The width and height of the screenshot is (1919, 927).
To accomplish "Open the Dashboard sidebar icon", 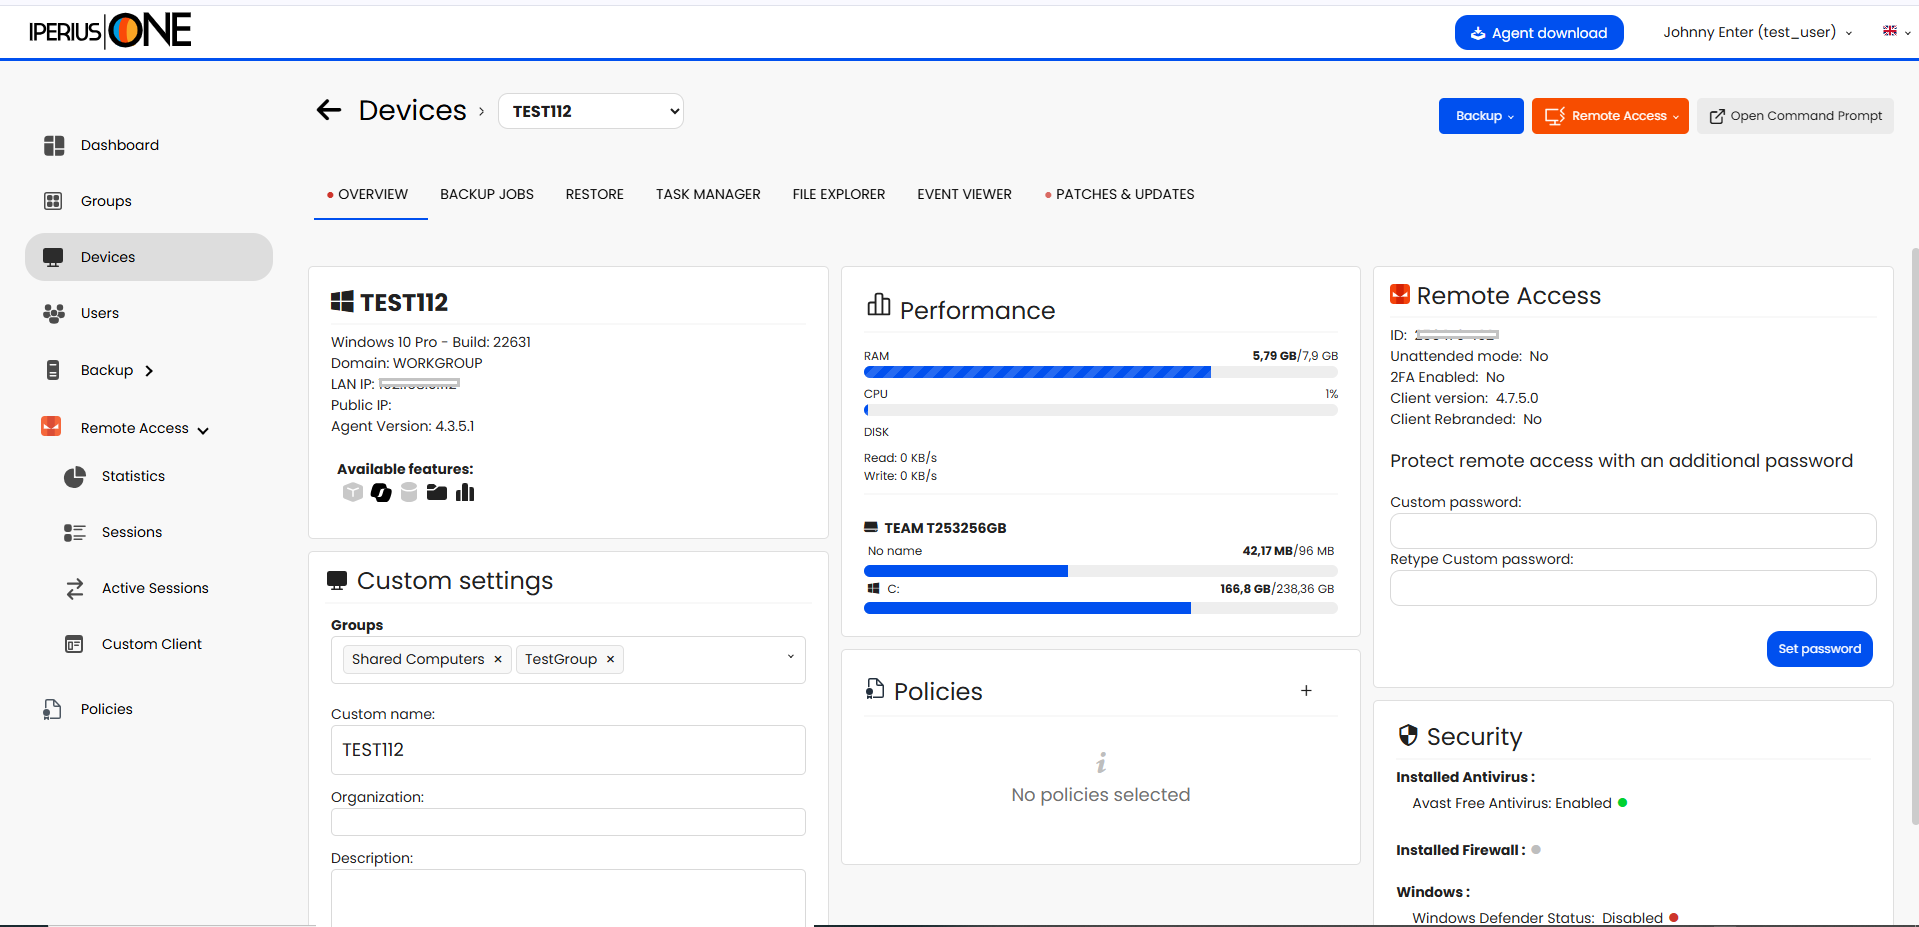I will click(x=54, y=146).
